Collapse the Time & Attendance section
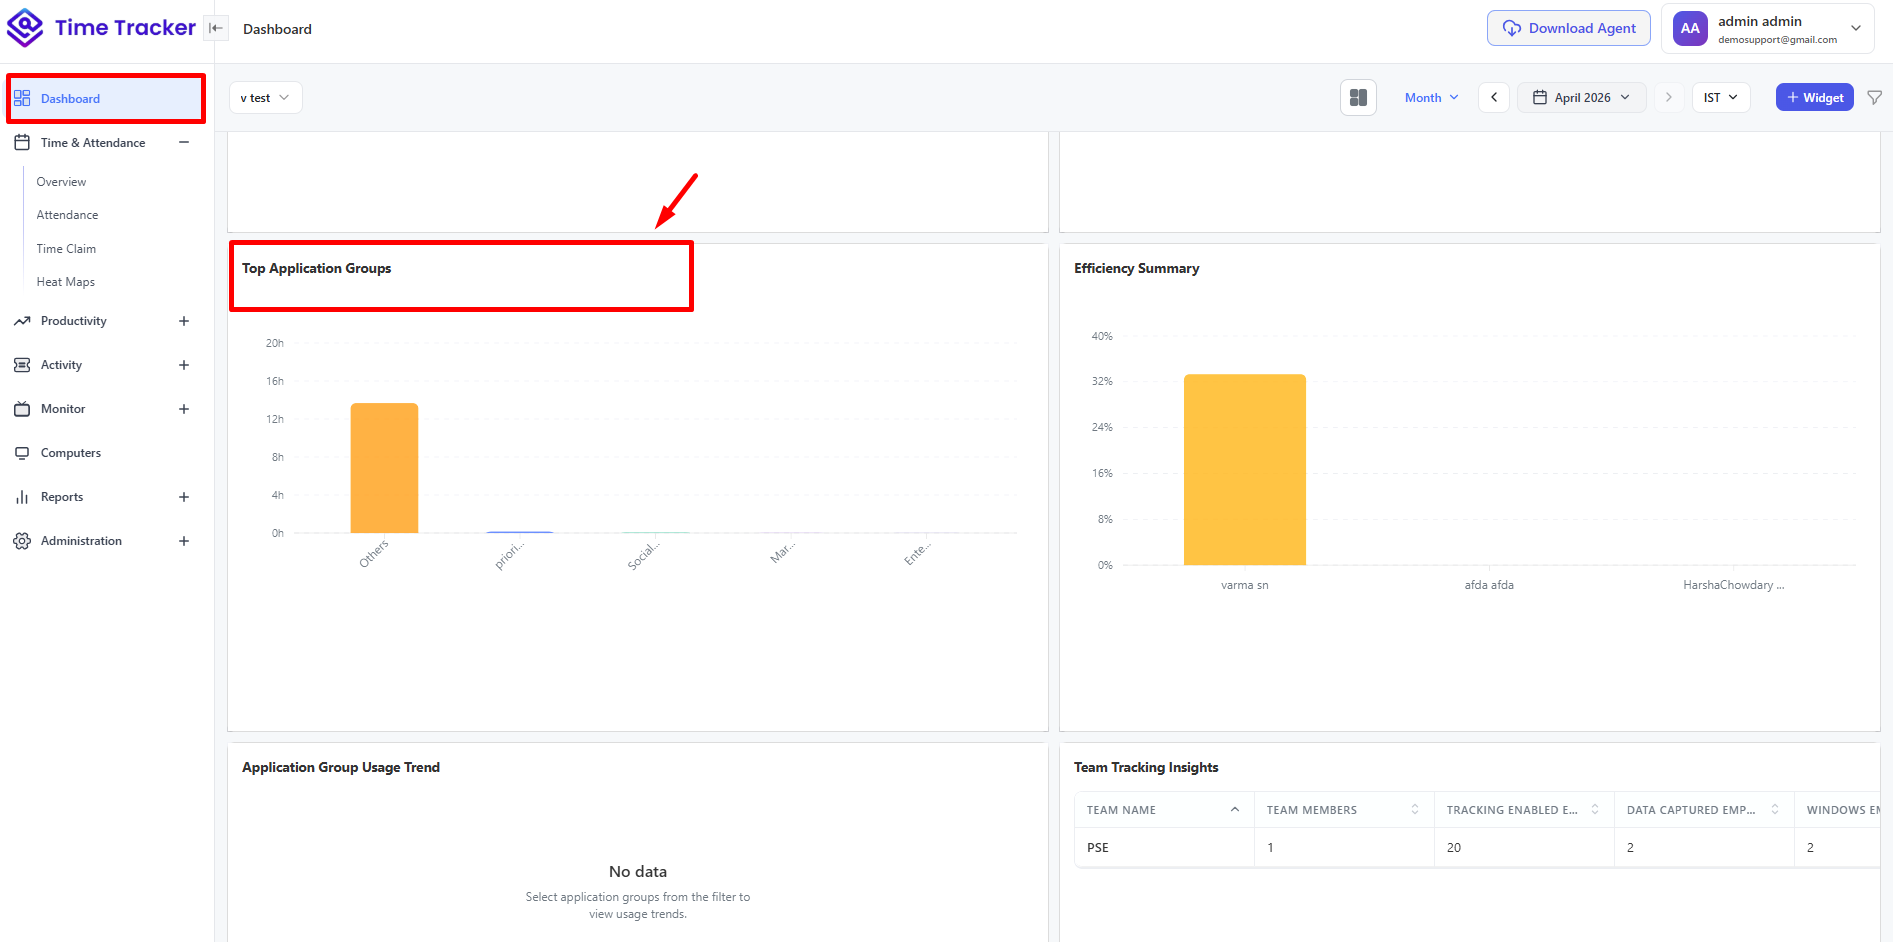Image resolution: width=1893 pixels, height=942 pixels. [184, 143]
